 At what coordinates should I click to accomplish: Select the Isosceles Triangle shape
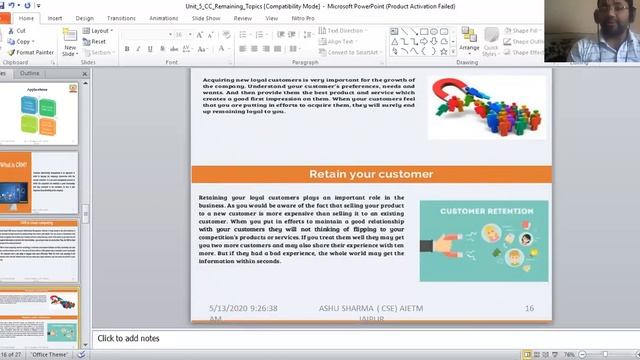[x=394, y=41]
